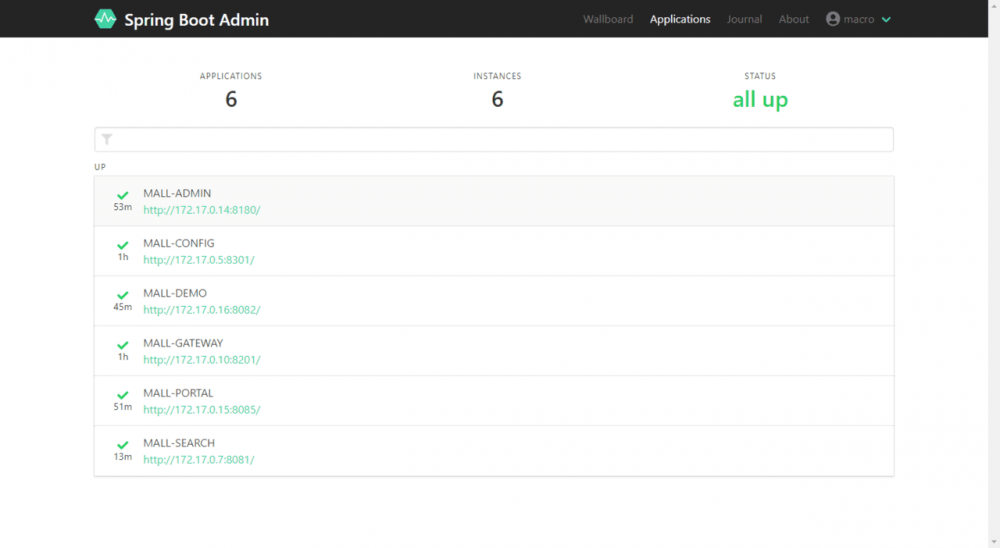The height and width of the screenshot is (548, 1000).
Task: Click MALL-CONFIG green status checkmark
Action: 122,245
